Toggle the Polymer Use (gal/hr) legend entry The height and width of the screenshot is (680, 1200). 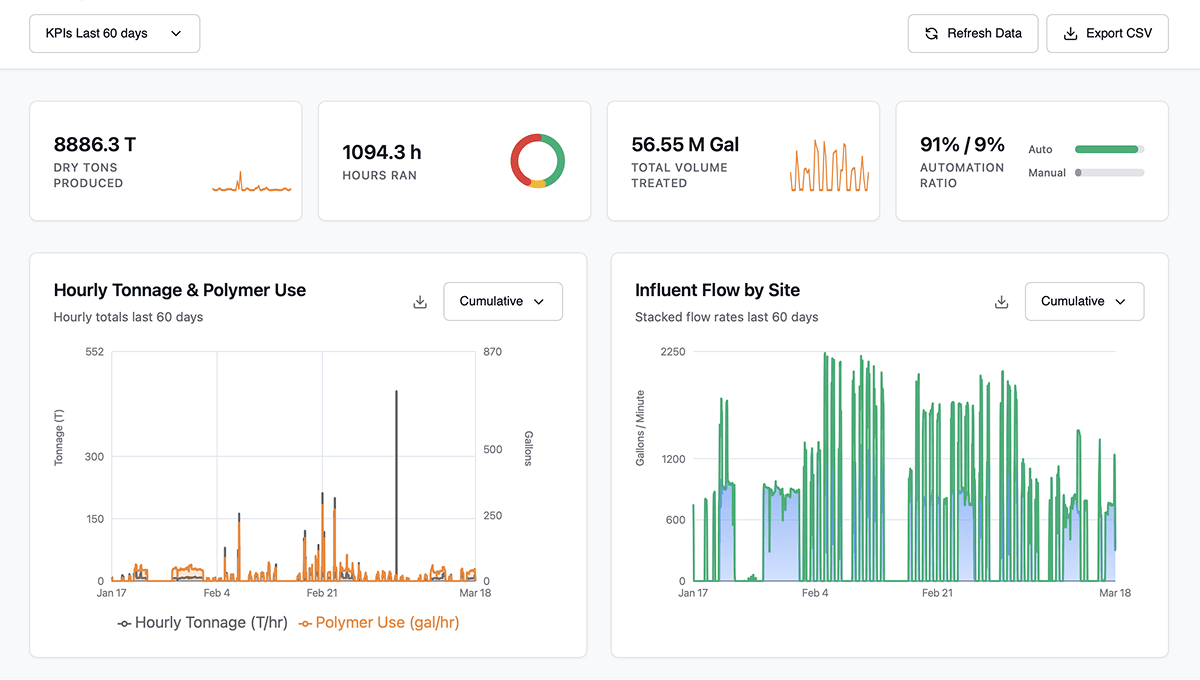coord(379,622)
